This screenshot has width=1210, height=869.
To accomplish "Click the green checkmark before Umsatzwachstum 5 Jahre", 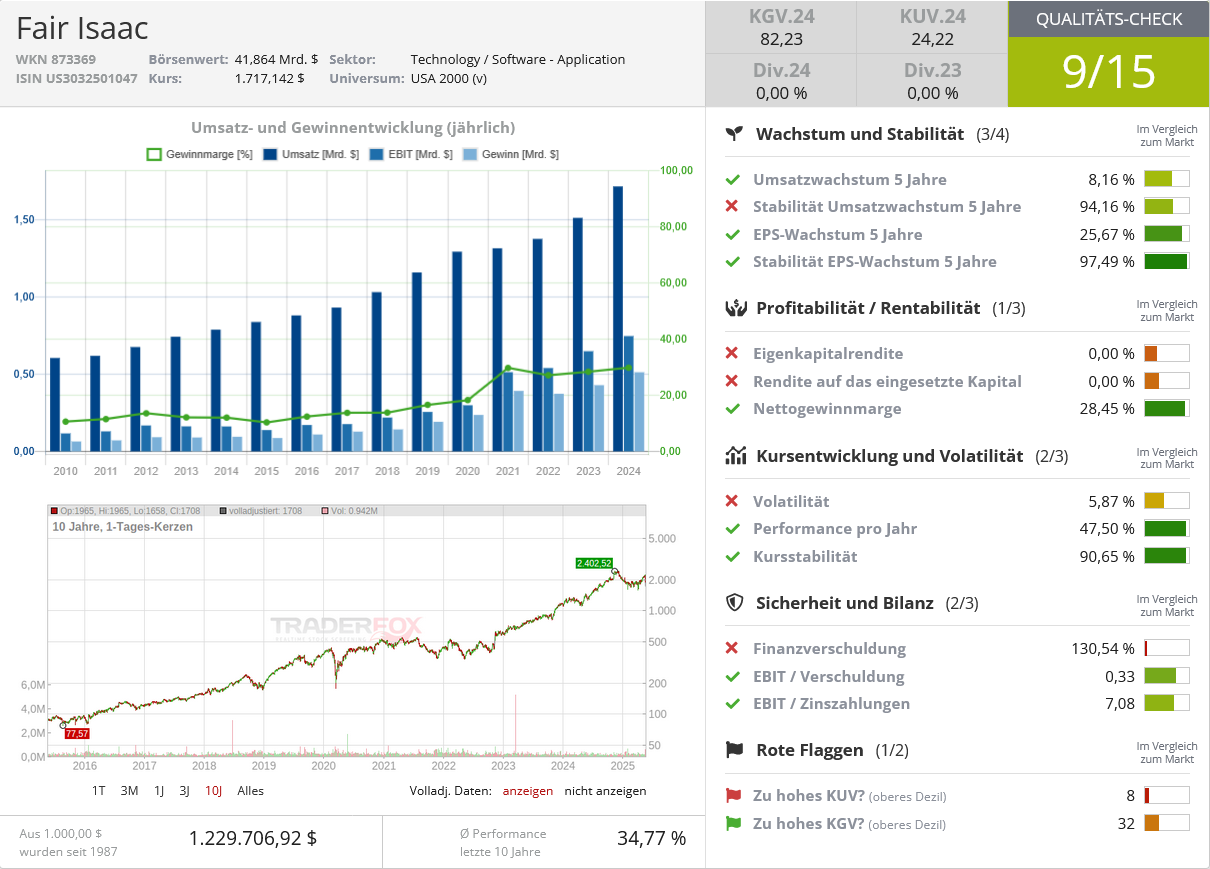I will tap(733, 180).
